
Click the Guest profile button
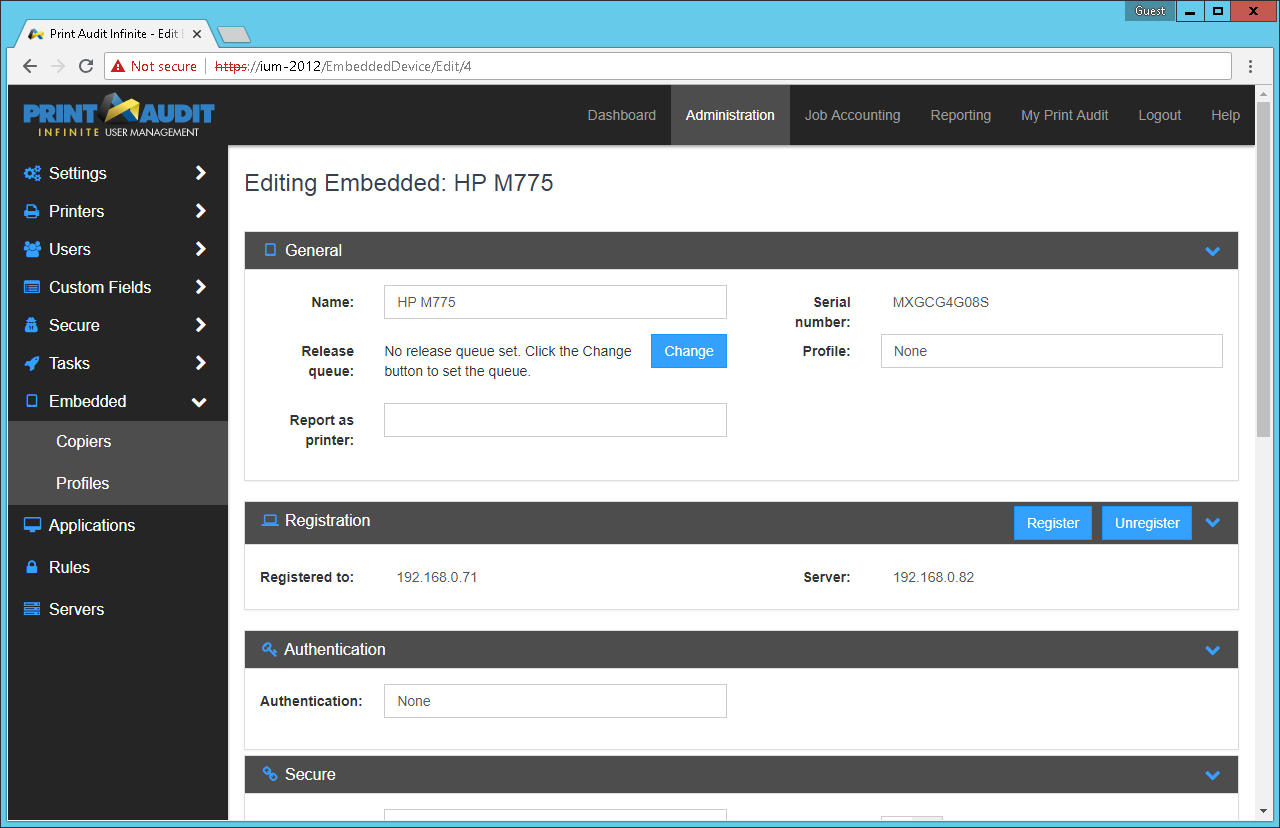point(1150,11)
